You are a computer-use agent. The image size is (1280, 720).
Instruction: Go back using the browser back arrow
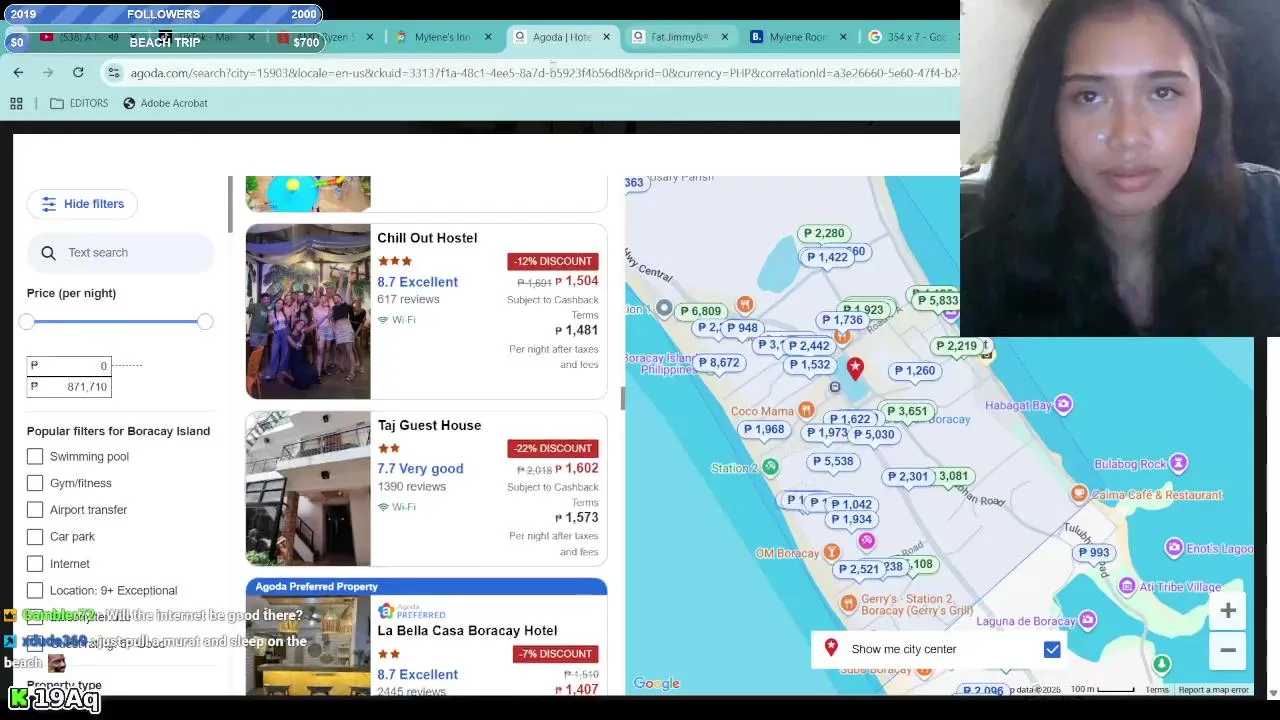pos(18,72)
